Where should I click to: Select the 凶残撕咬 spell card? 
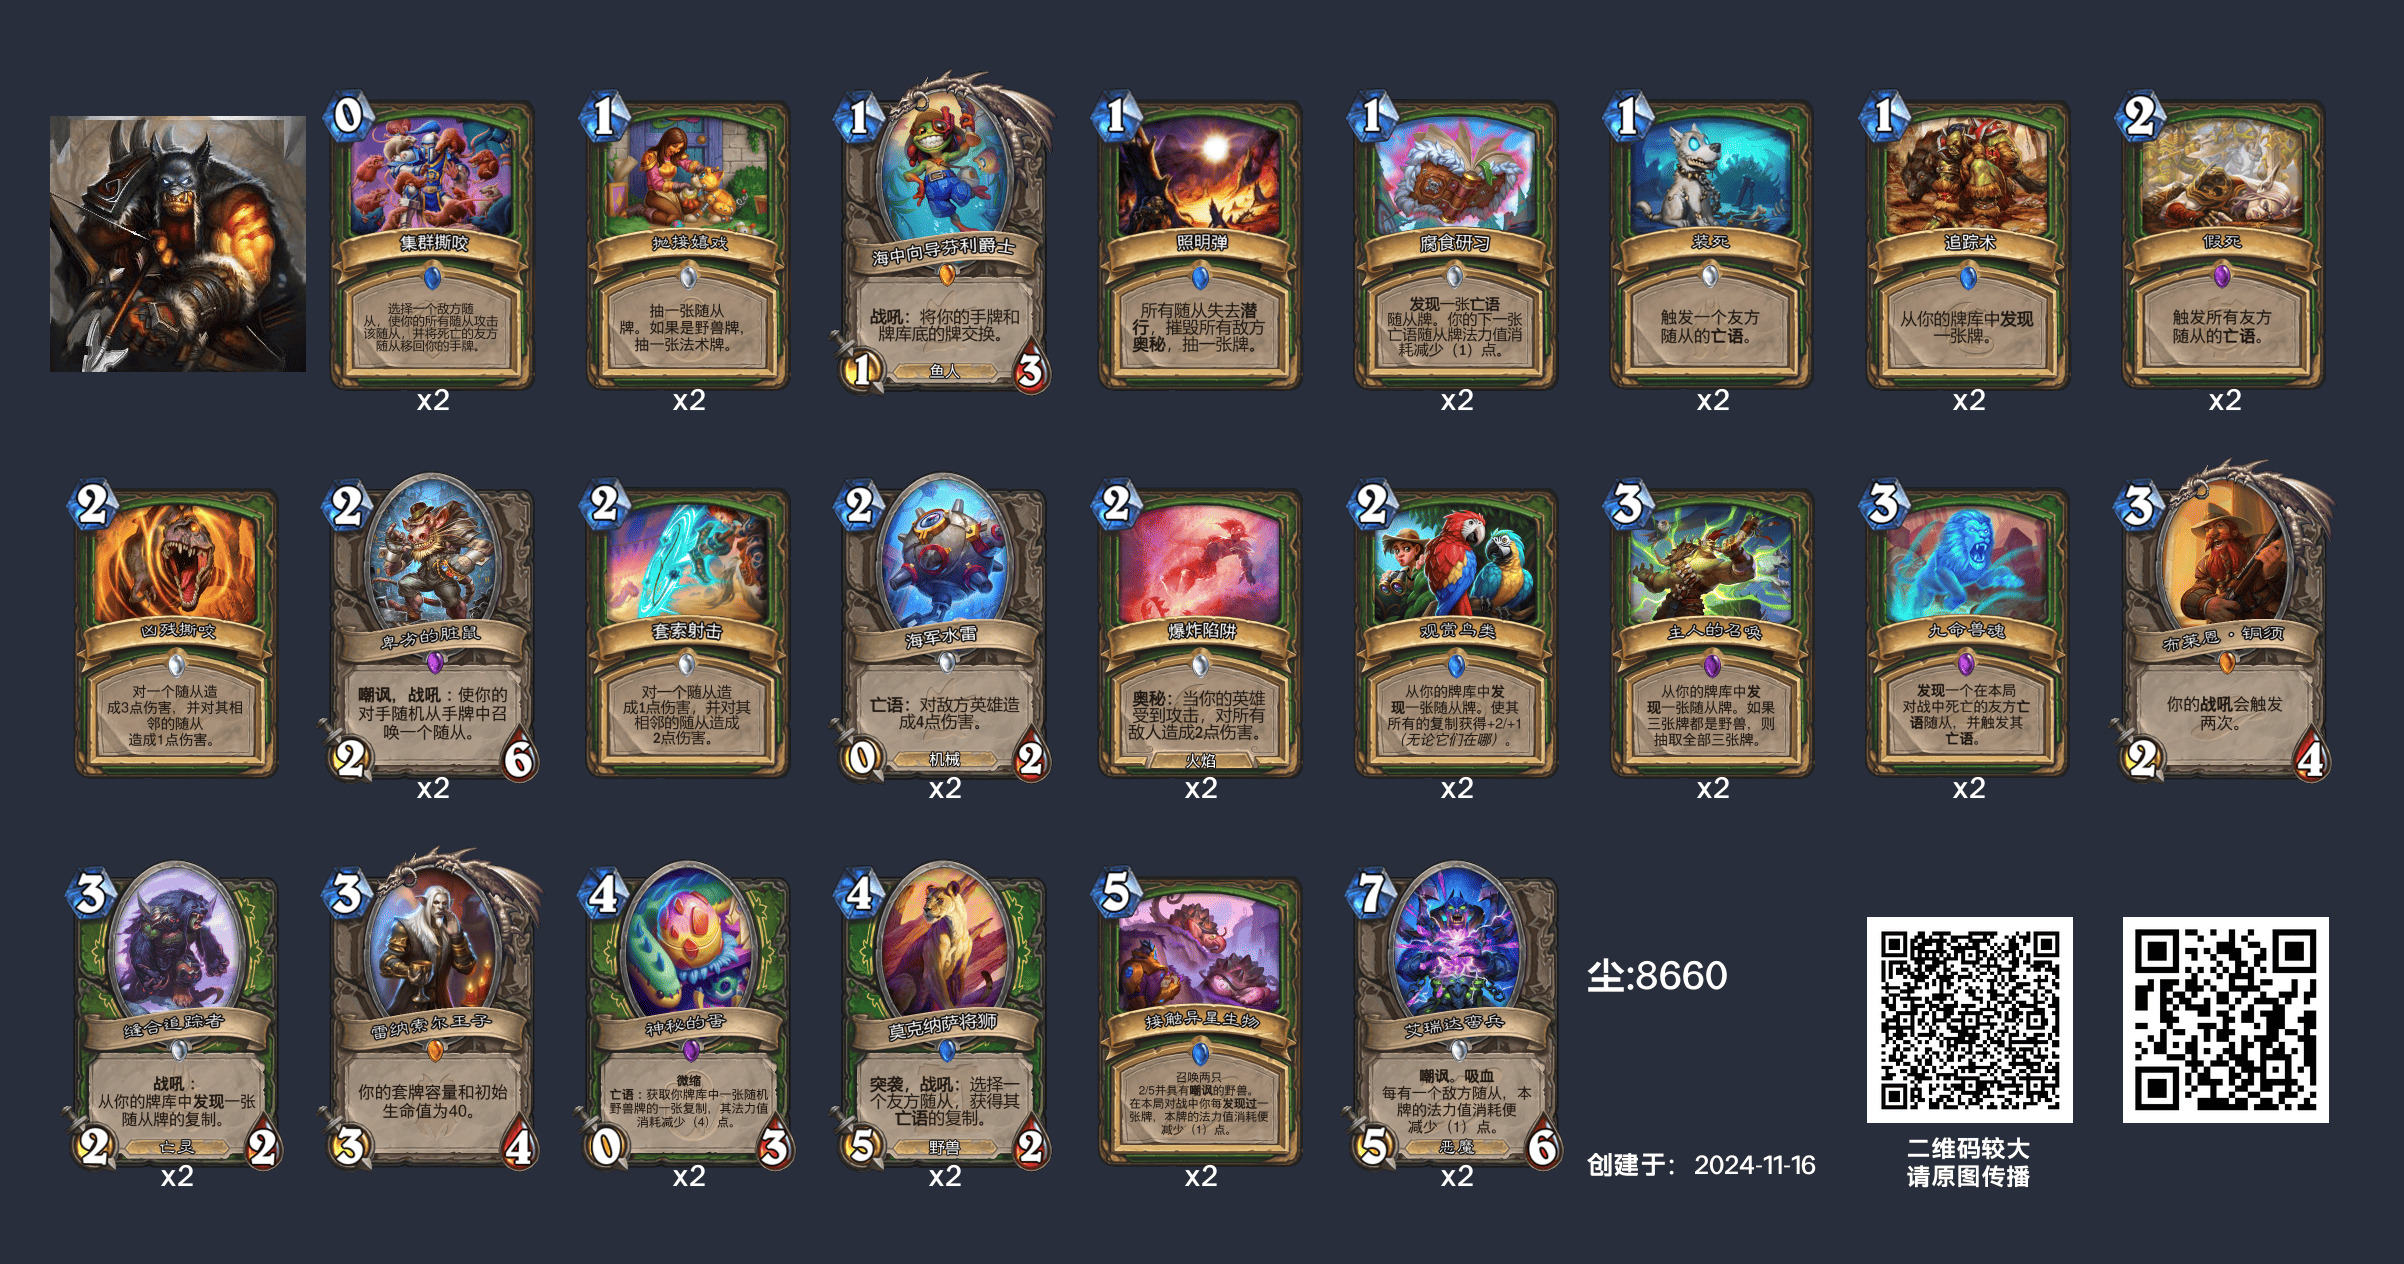click(176, 631)
